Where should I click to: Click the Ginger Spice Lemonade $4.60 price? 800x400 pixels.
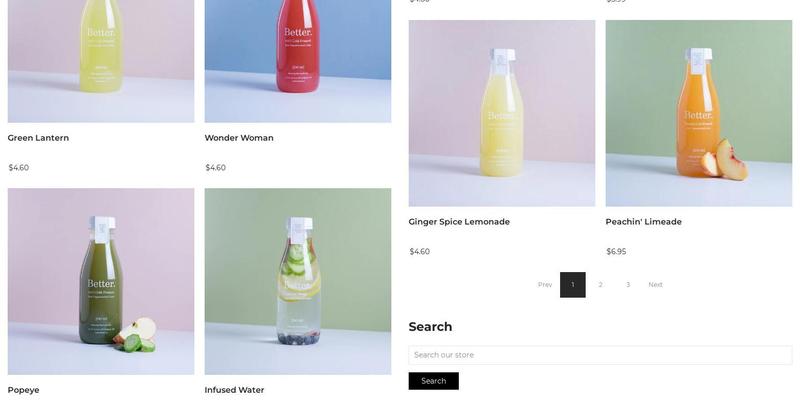[419, 252]
